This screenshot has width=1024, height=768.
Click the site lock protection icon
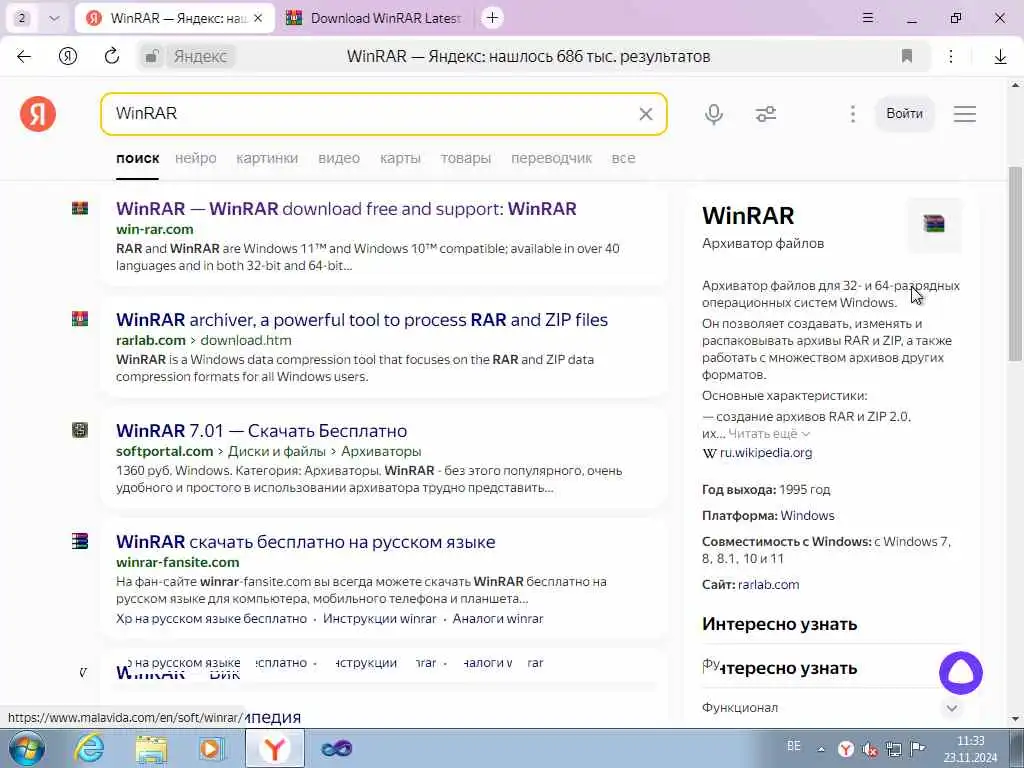[152, 57]
